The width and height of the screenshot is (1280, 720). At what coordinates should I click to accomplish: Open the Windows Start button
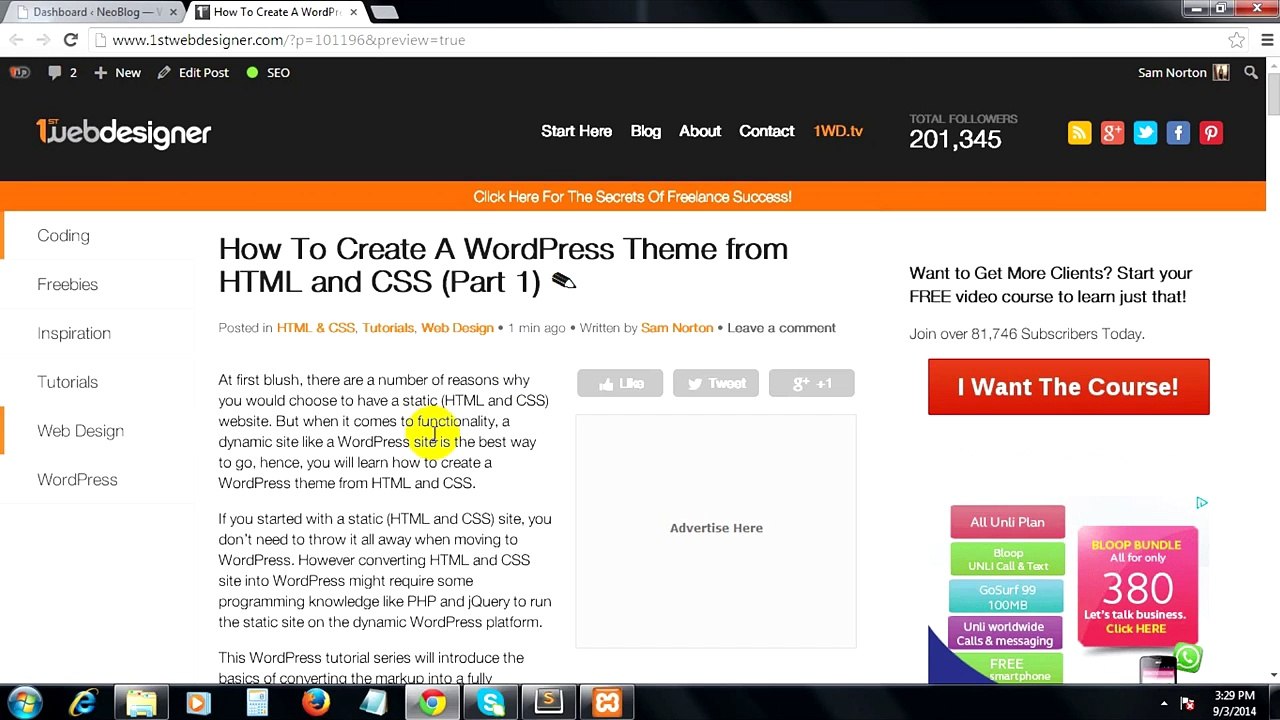[24, 703]
